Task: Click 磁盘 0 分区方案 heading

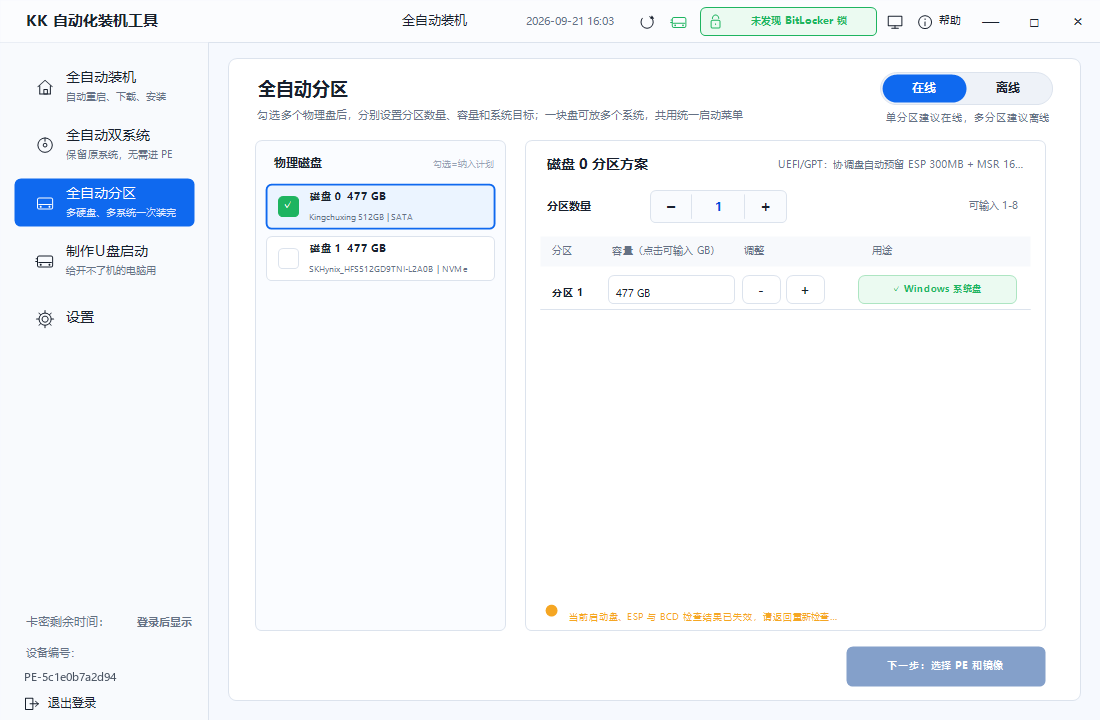Action: pos(597,164)
